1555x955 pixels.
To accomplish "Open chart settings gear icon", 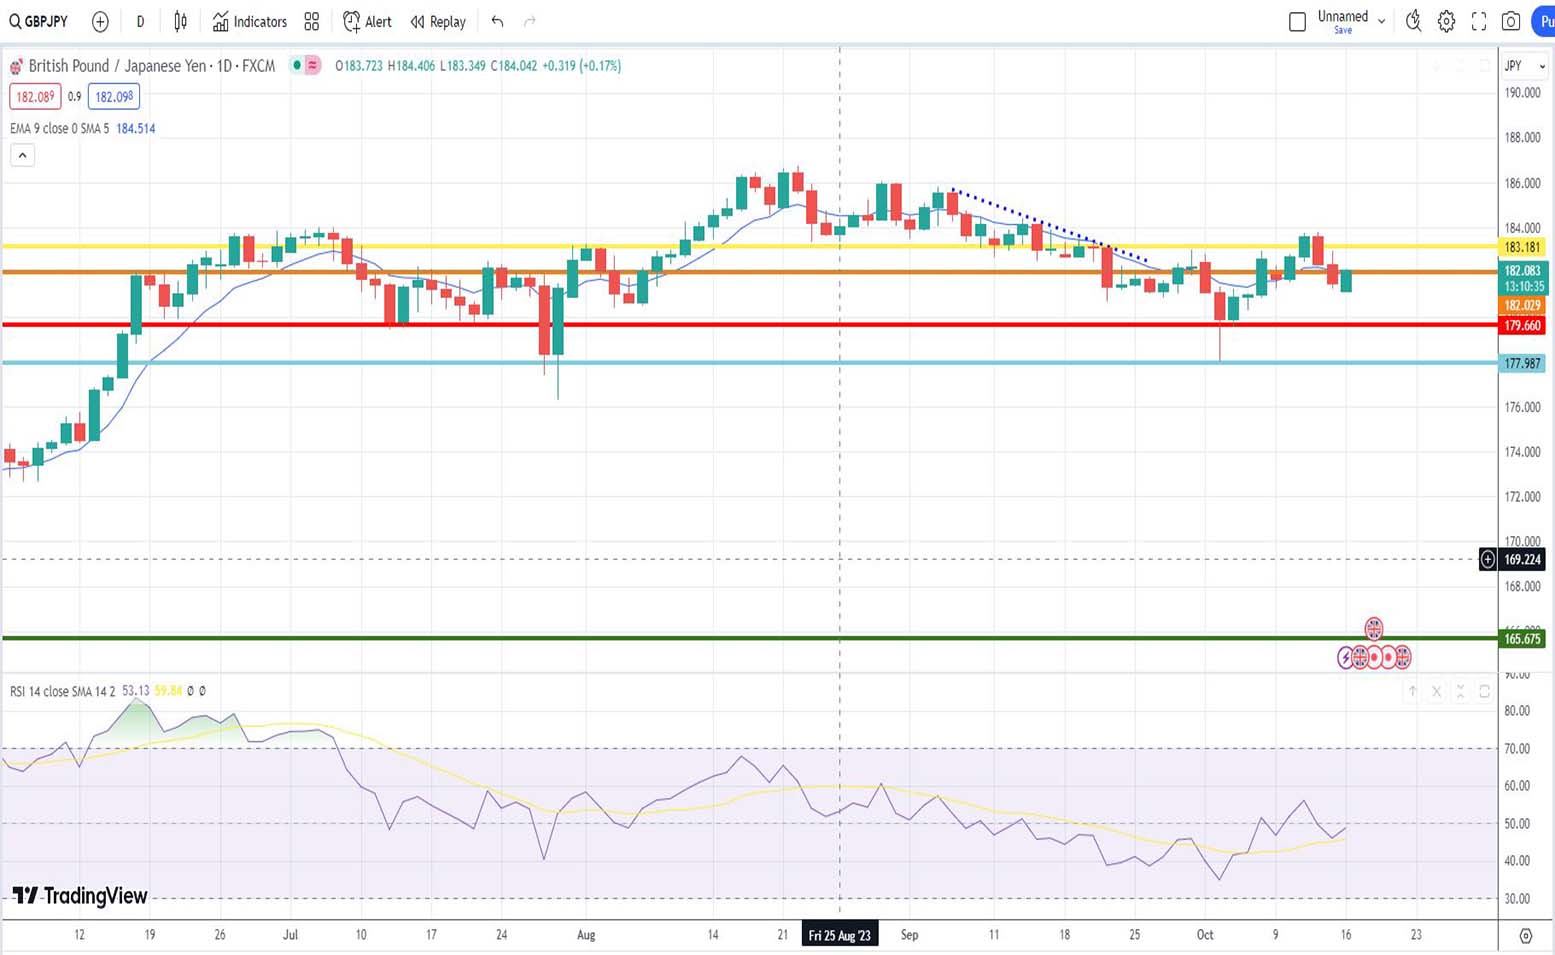I will tap(1446, 21).
